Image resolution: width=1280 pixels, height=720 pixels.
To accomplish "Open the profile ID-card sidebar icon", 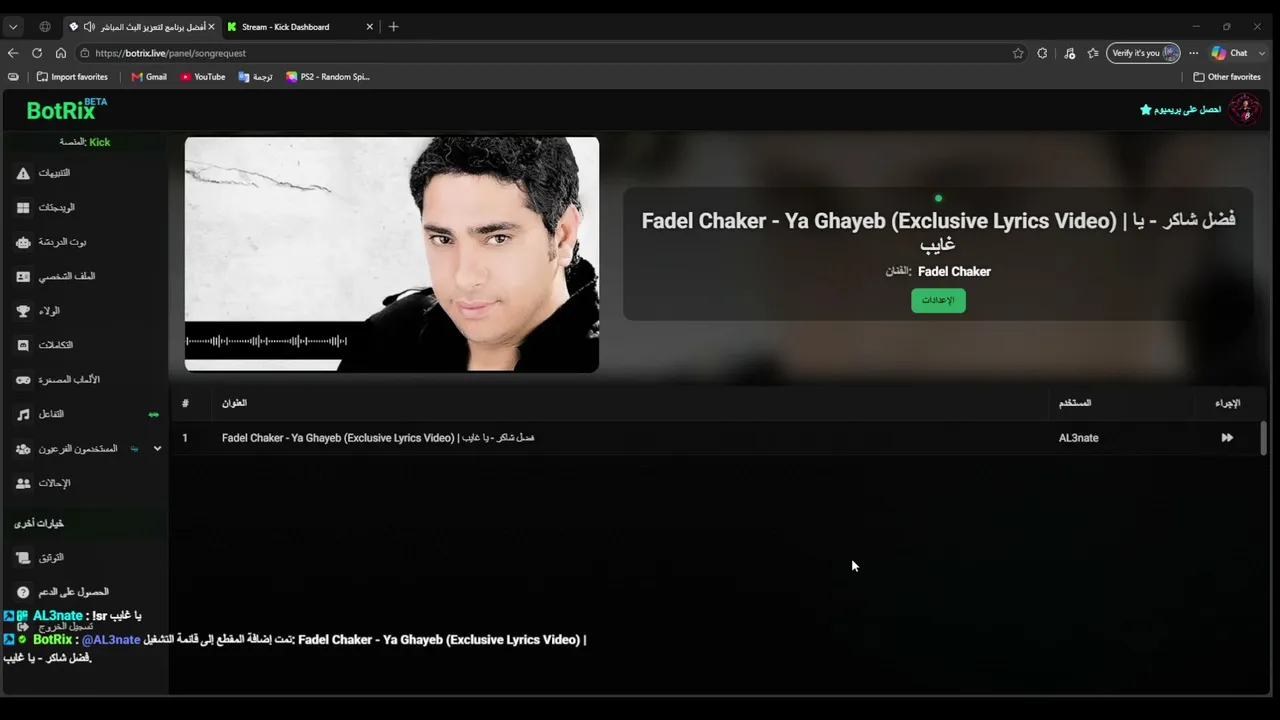I will coord(23,276).
